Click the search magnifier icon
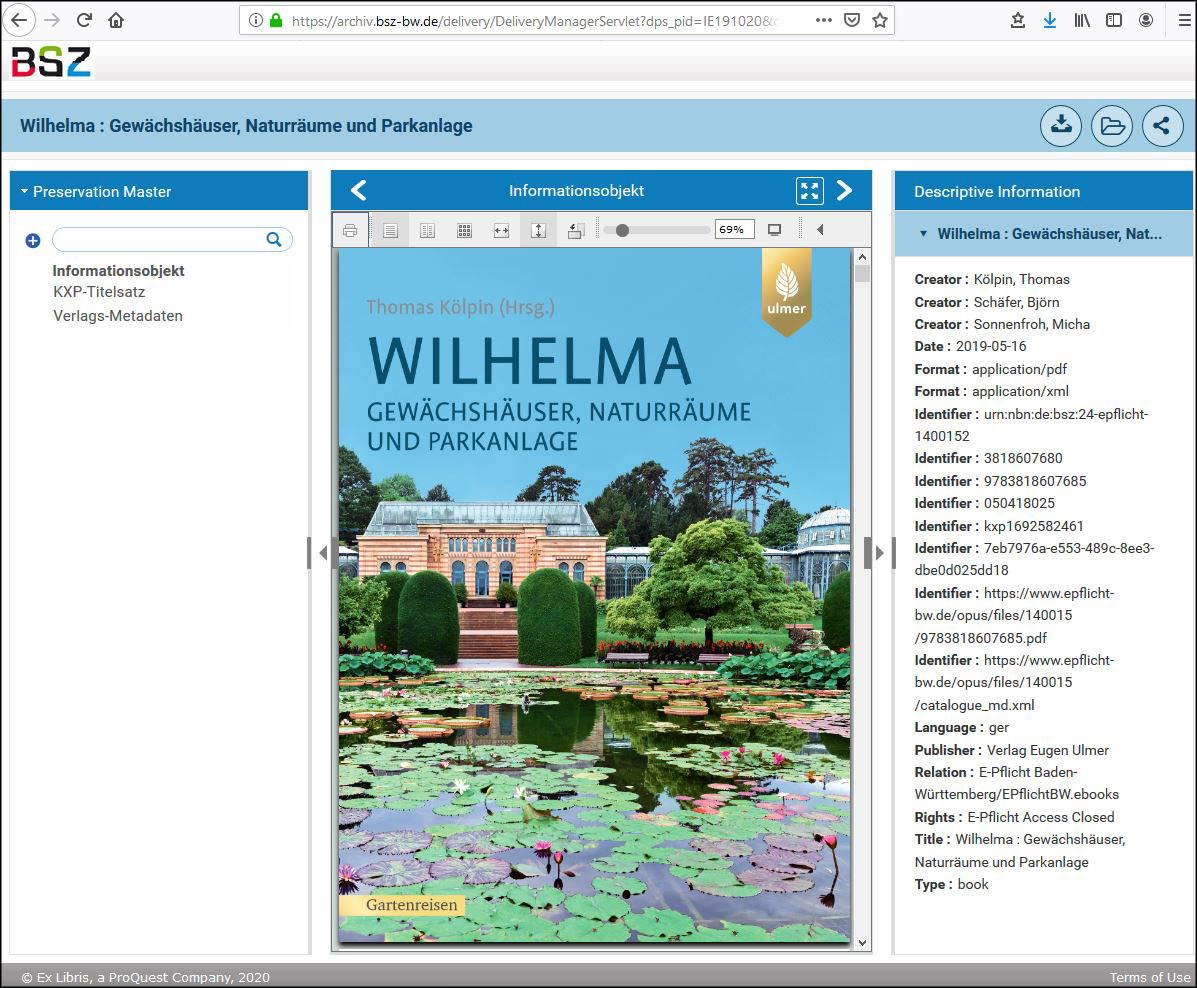The width and height of the screenshot is (1197, 988). click(x=274, y=240)
